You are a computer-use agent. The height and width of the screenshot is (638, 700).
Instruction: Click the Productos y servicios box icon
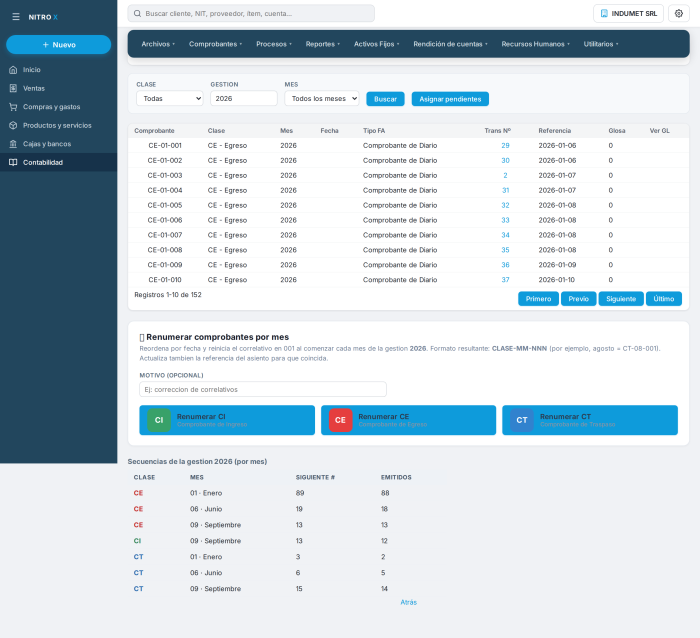point(13,125)
